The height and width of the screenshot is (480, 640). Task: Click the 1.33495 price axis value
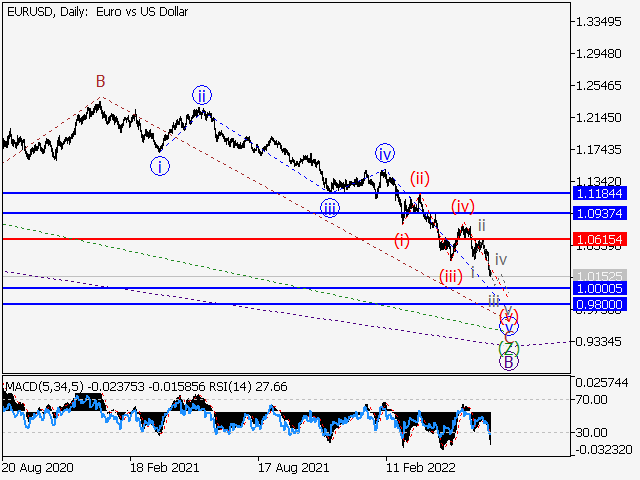pos(598,22)
